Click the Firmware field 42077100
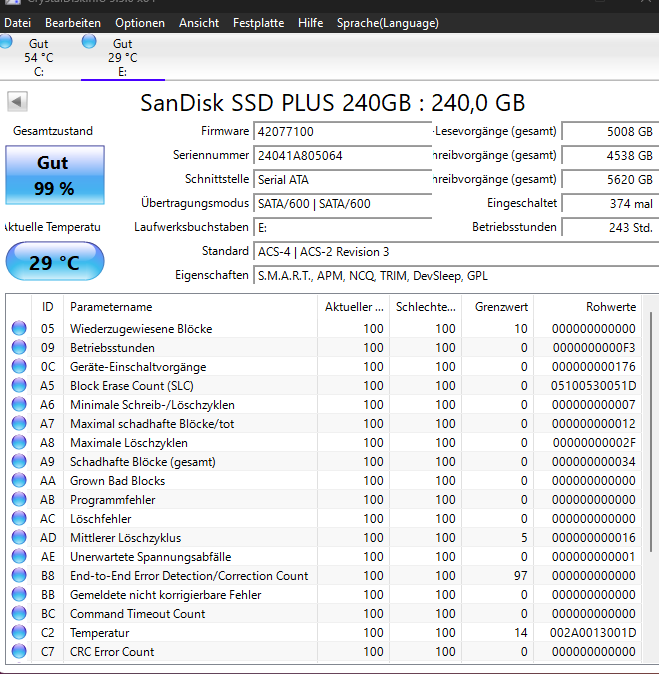Image resolution: width=659 pixels, height=674 pixels. click(x=343, y=132)
